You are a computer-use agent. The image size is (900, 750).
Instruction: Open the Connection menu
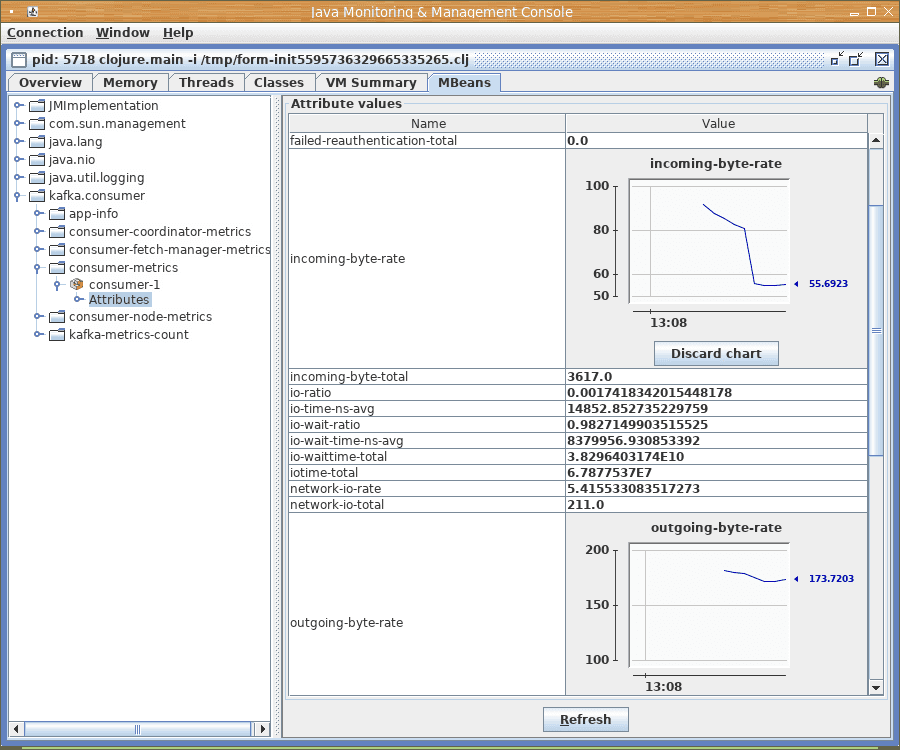tap(45, 33)
